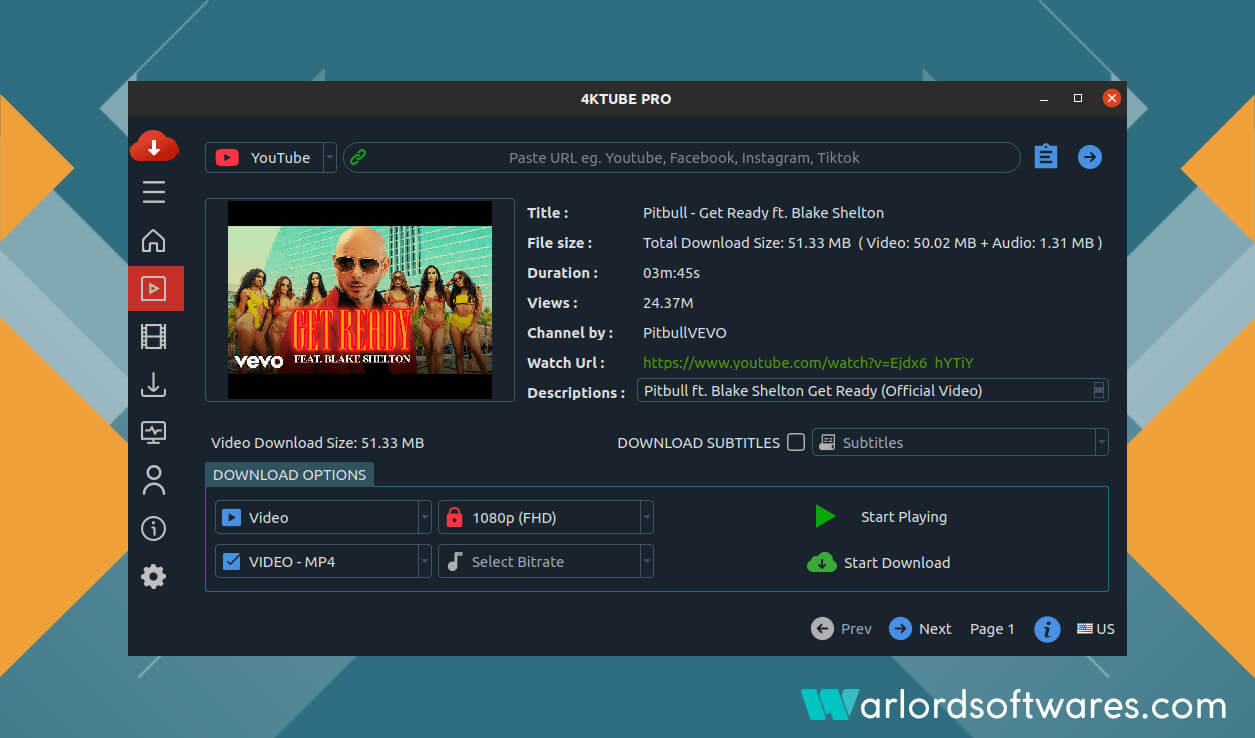Click the paste clipboard icon

coord(1046,157)
